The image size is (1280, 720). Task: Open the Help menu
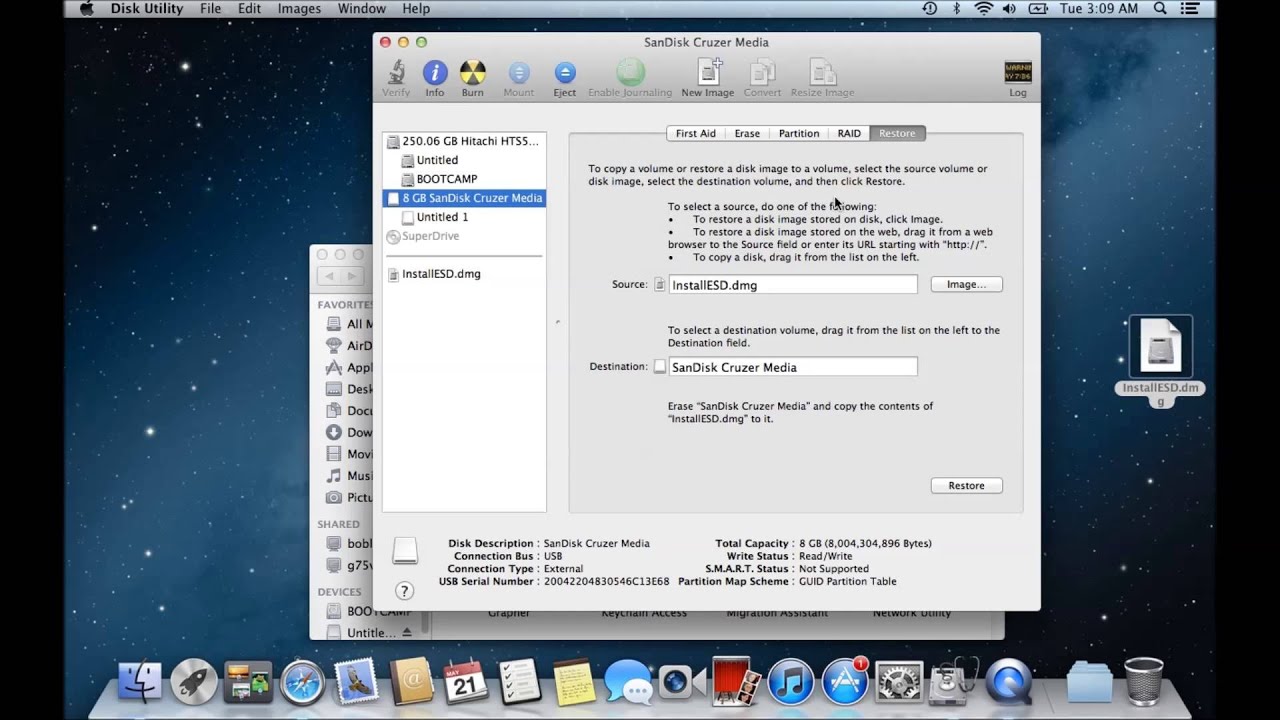coord(416,9)
